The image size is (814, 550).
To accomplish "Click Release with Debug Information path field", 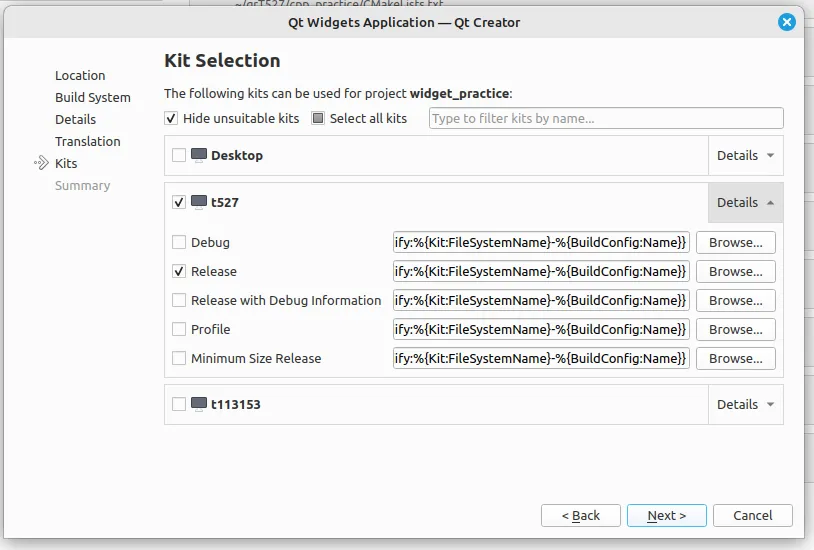I will pos(541,300).
